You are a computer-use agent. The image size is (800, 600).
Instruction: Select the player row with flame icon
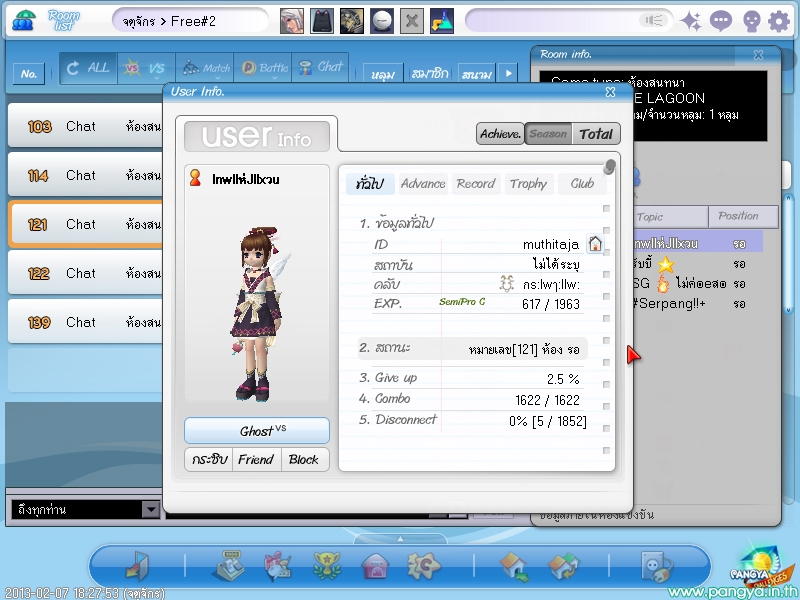[697, 284]
